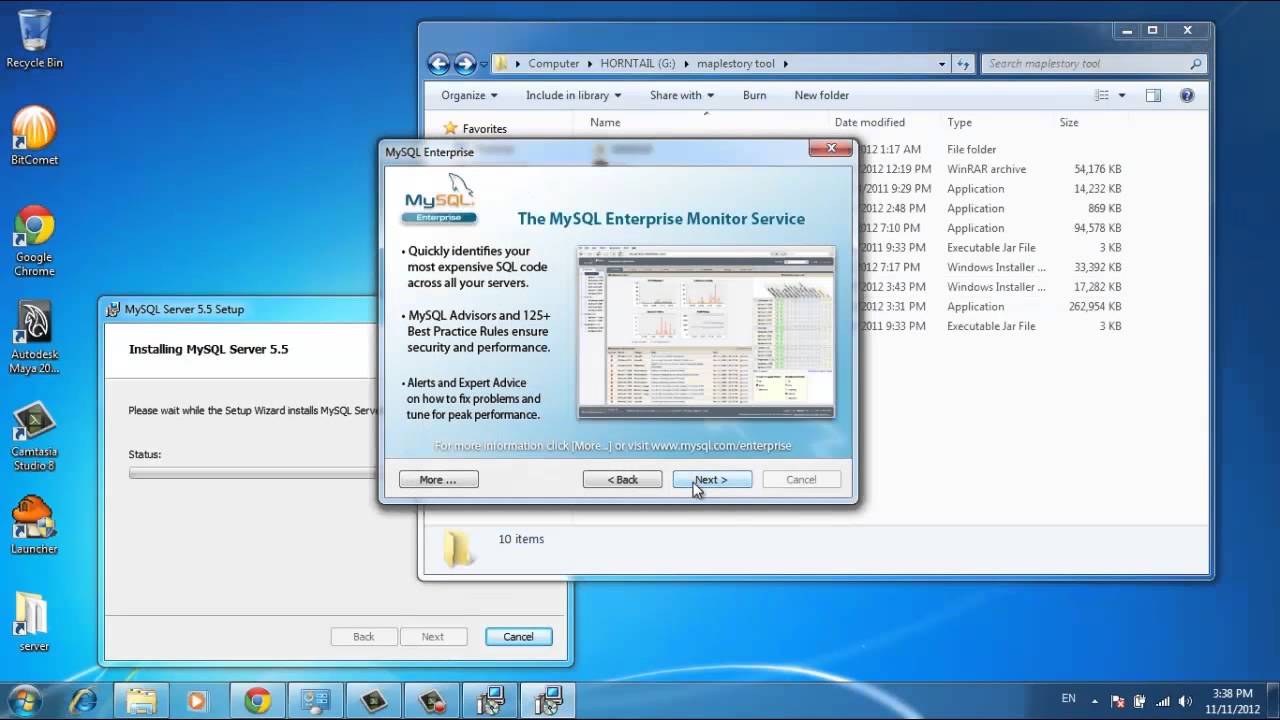1280x720 pixels.
Task: Select the Launcher desktop shortcut
Action: [x=34, y=525]
